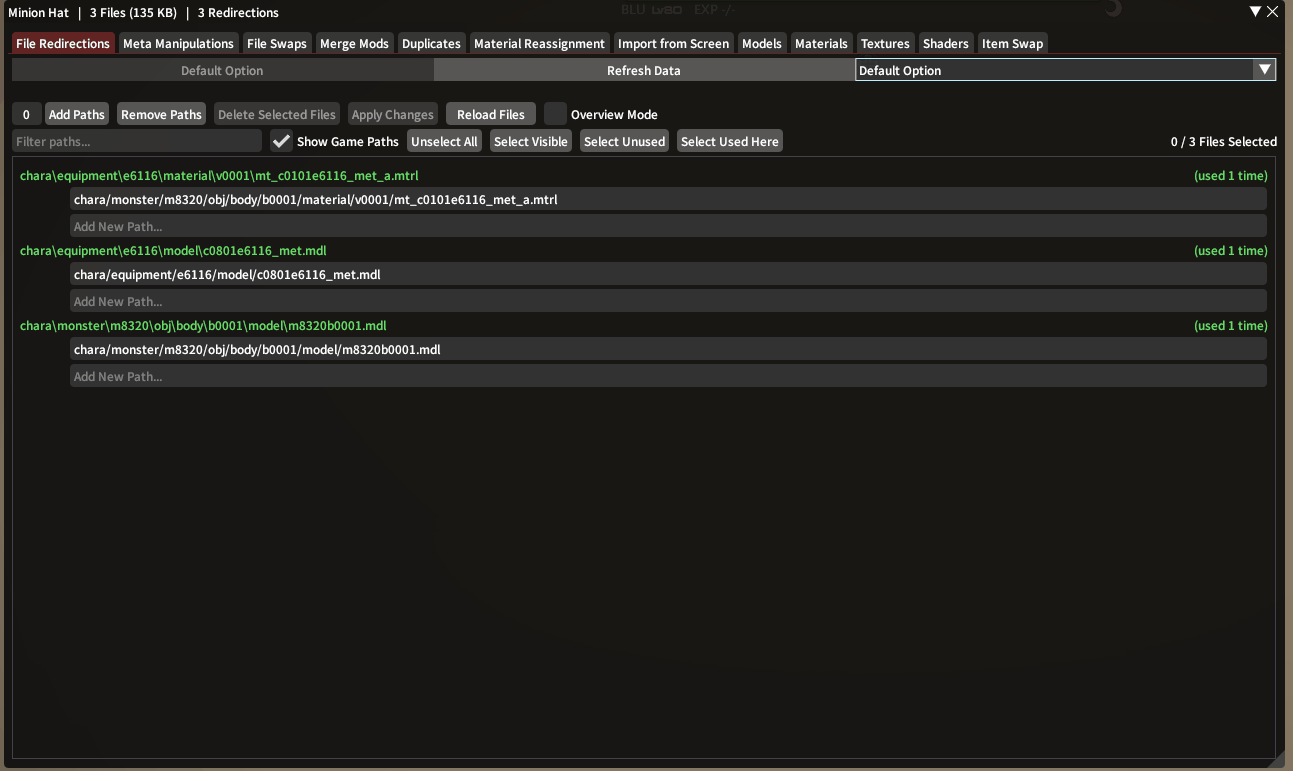Click the window resize grip

(x=1277, y=759)
